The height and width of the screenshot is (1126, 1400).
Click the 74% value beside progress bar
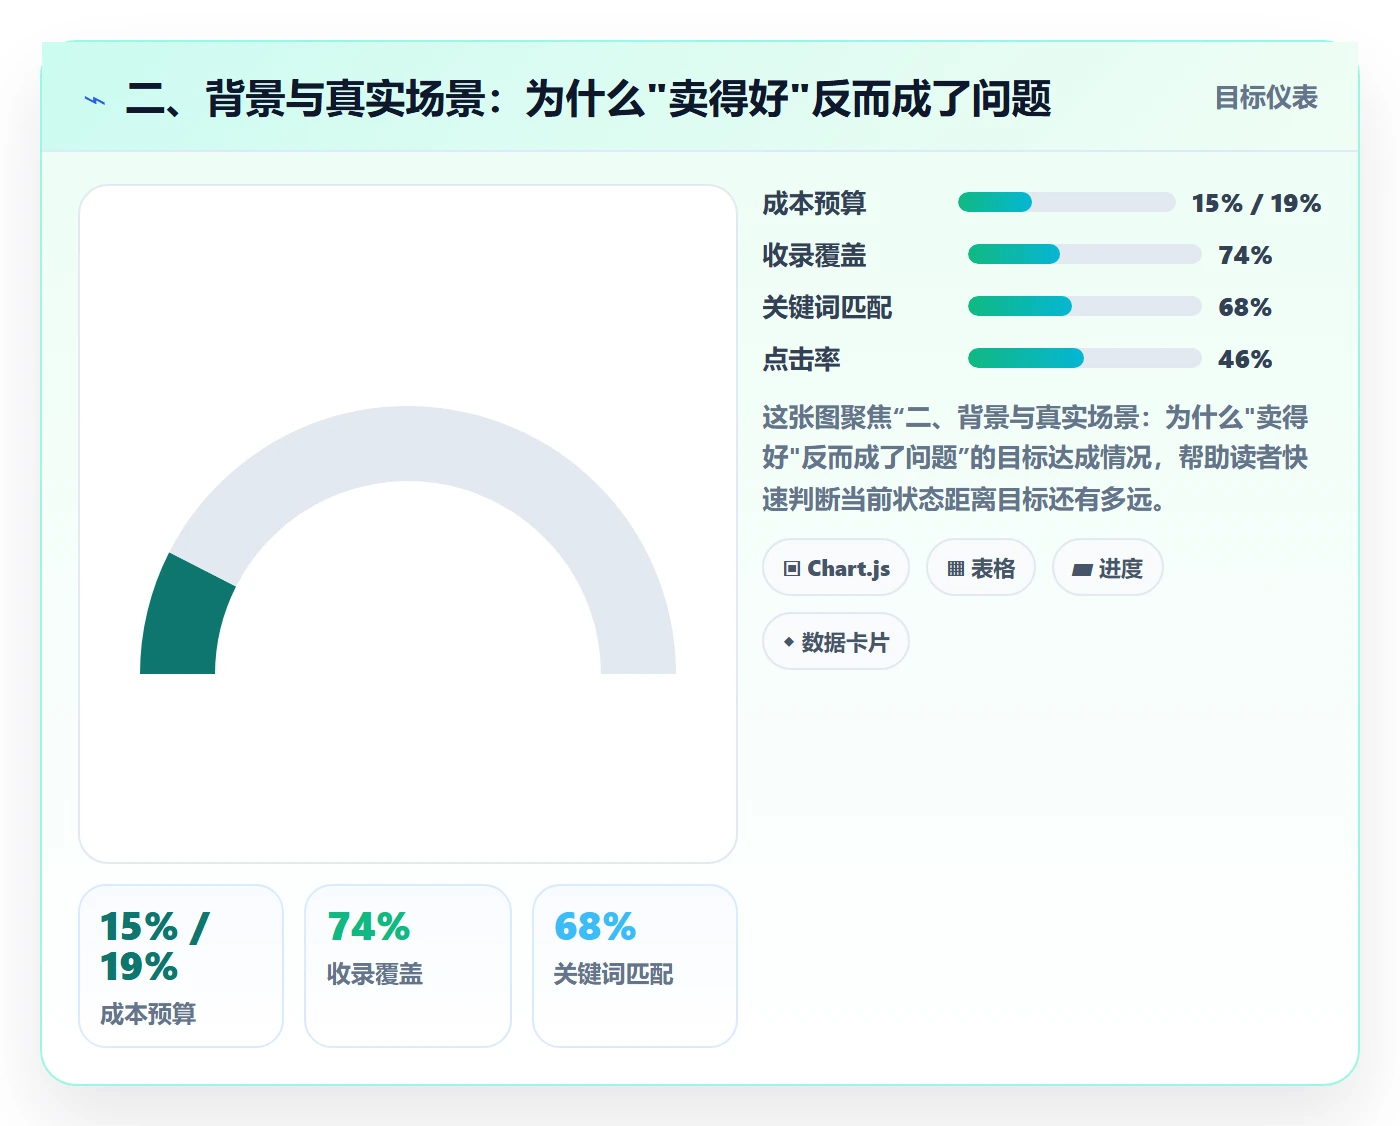pos(1245,255)
